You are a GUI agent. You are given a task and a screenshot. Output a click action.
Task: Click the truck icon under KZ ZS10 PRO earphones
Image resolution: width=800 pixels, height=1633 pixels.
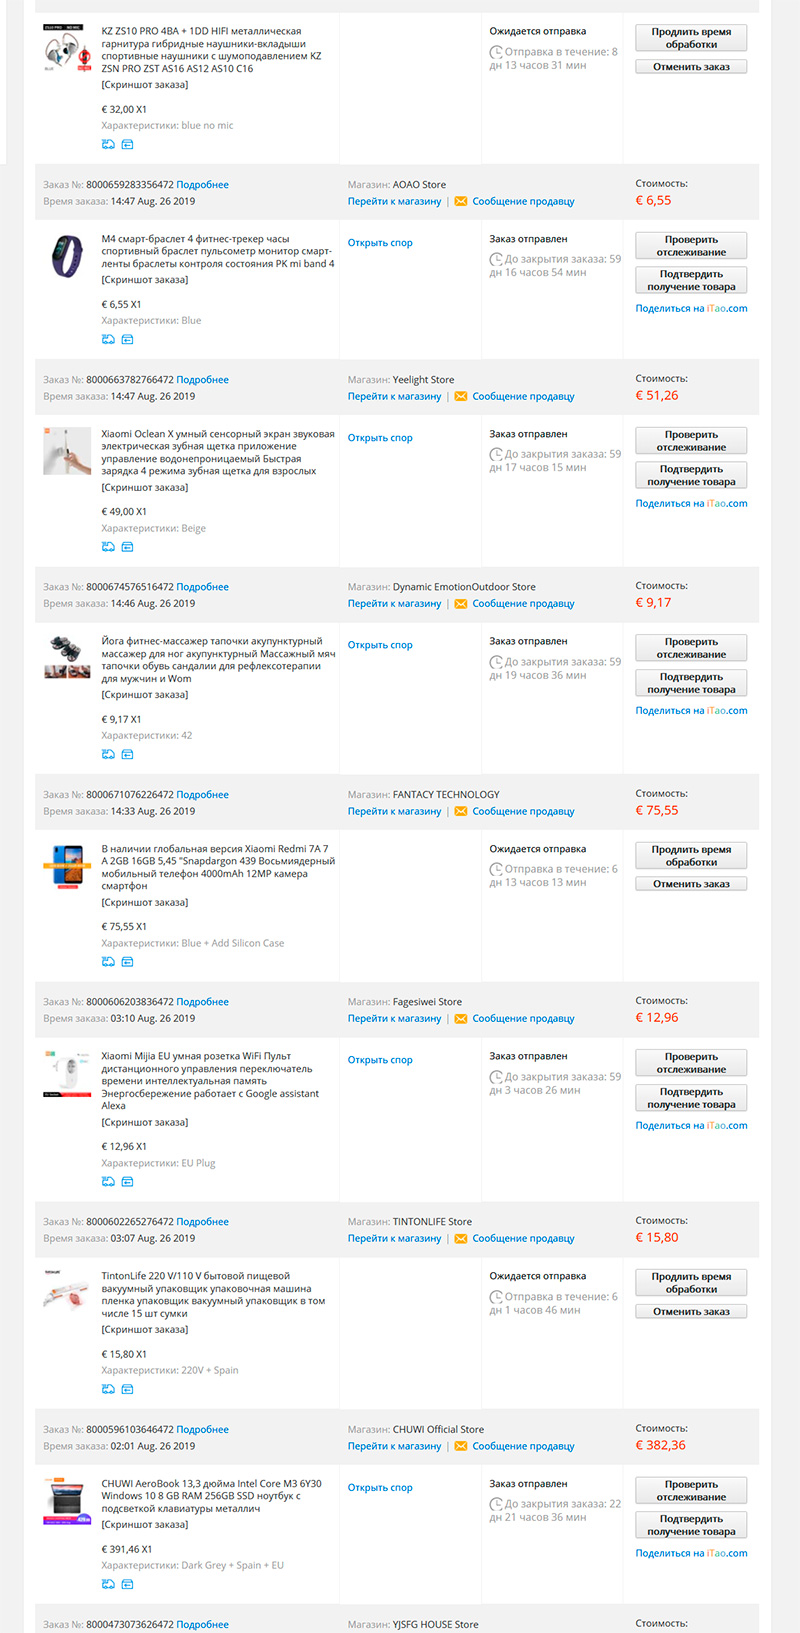[x=108, y=145]
